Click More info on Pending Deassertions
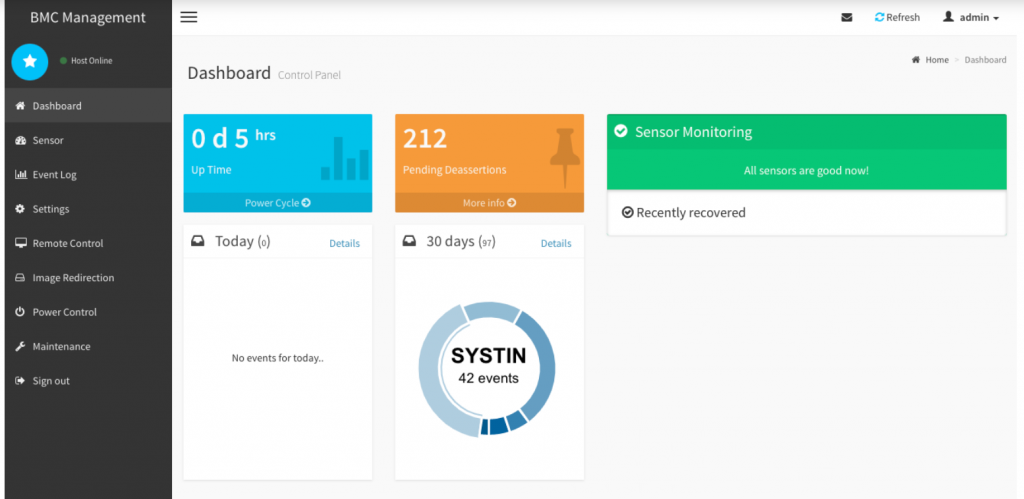Screen dimensions: 1024x499 point(489,203)
